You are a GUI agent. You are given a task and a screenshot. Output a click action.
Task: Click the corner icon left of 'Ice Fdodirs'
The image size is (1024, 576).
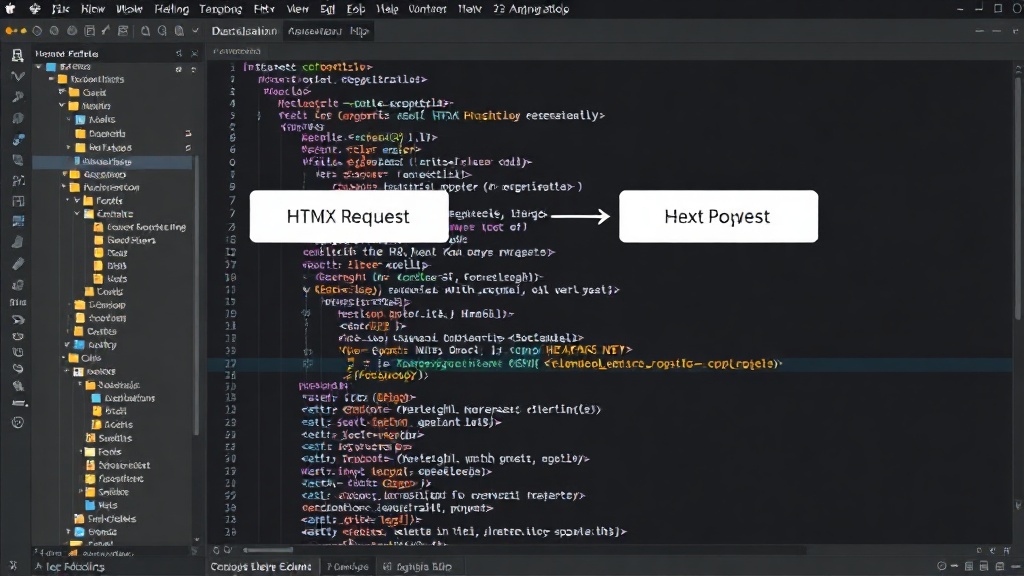point(12,566)
